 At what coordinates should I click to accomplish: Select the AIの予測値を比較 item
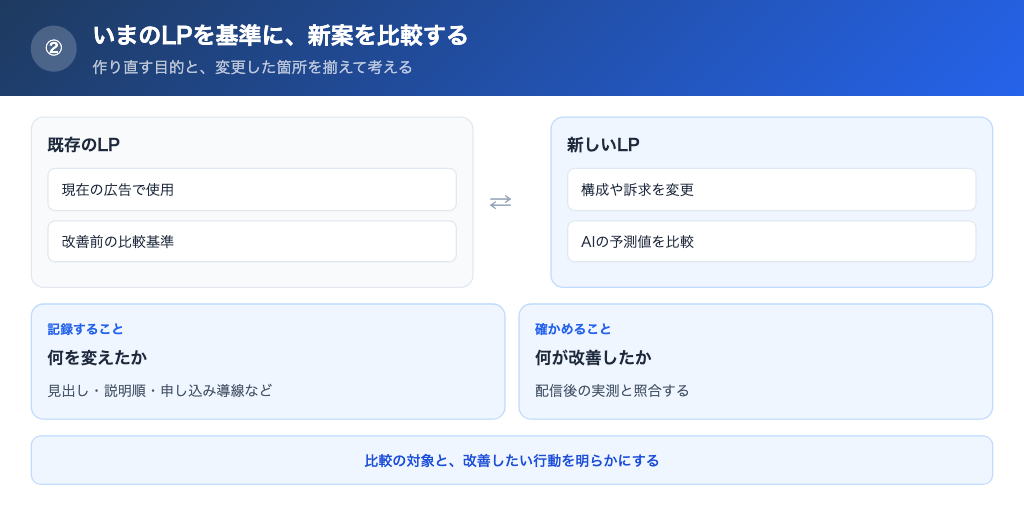[x=771, y=242]
